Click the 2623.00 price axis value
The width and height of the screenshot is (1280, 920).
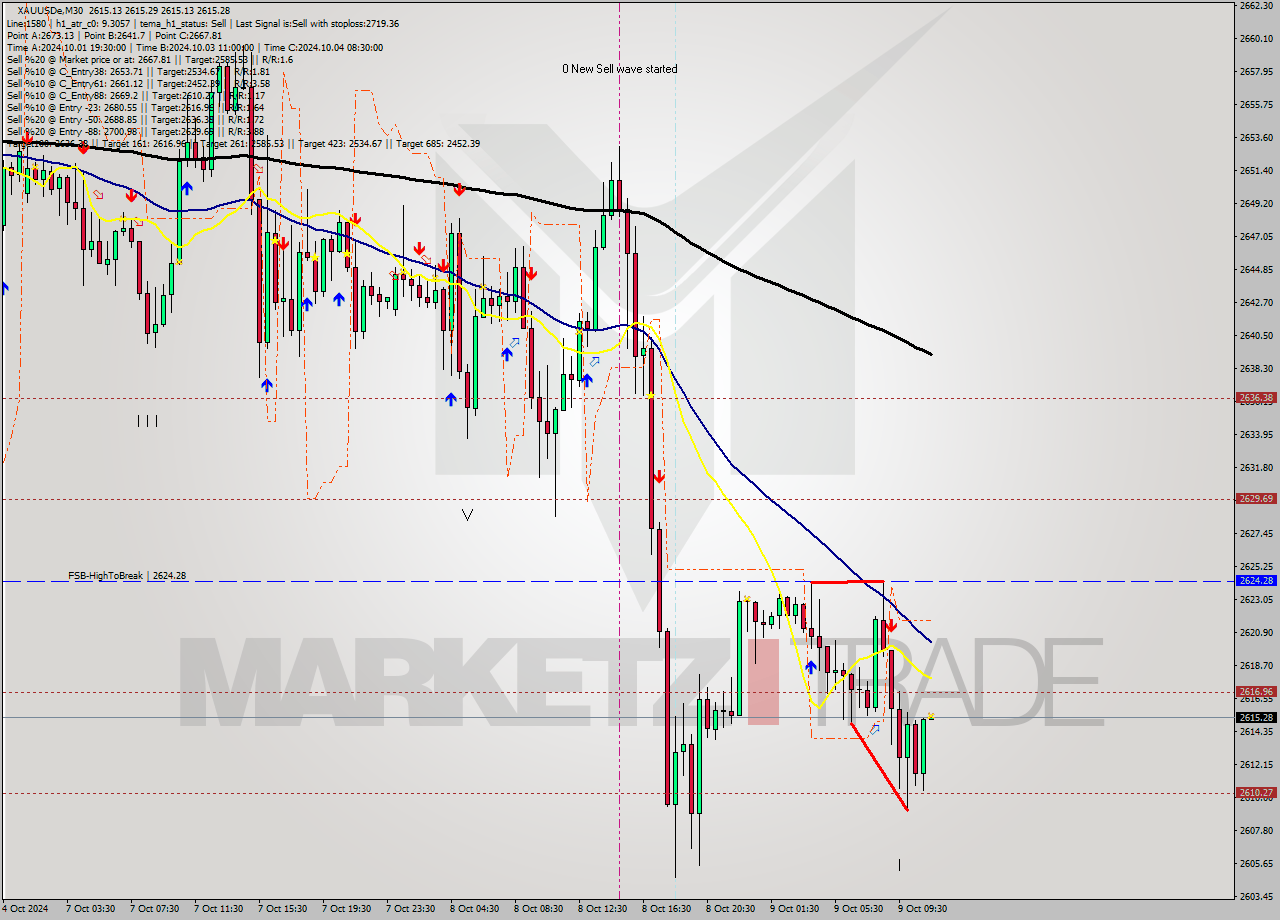pos(1256,599)
